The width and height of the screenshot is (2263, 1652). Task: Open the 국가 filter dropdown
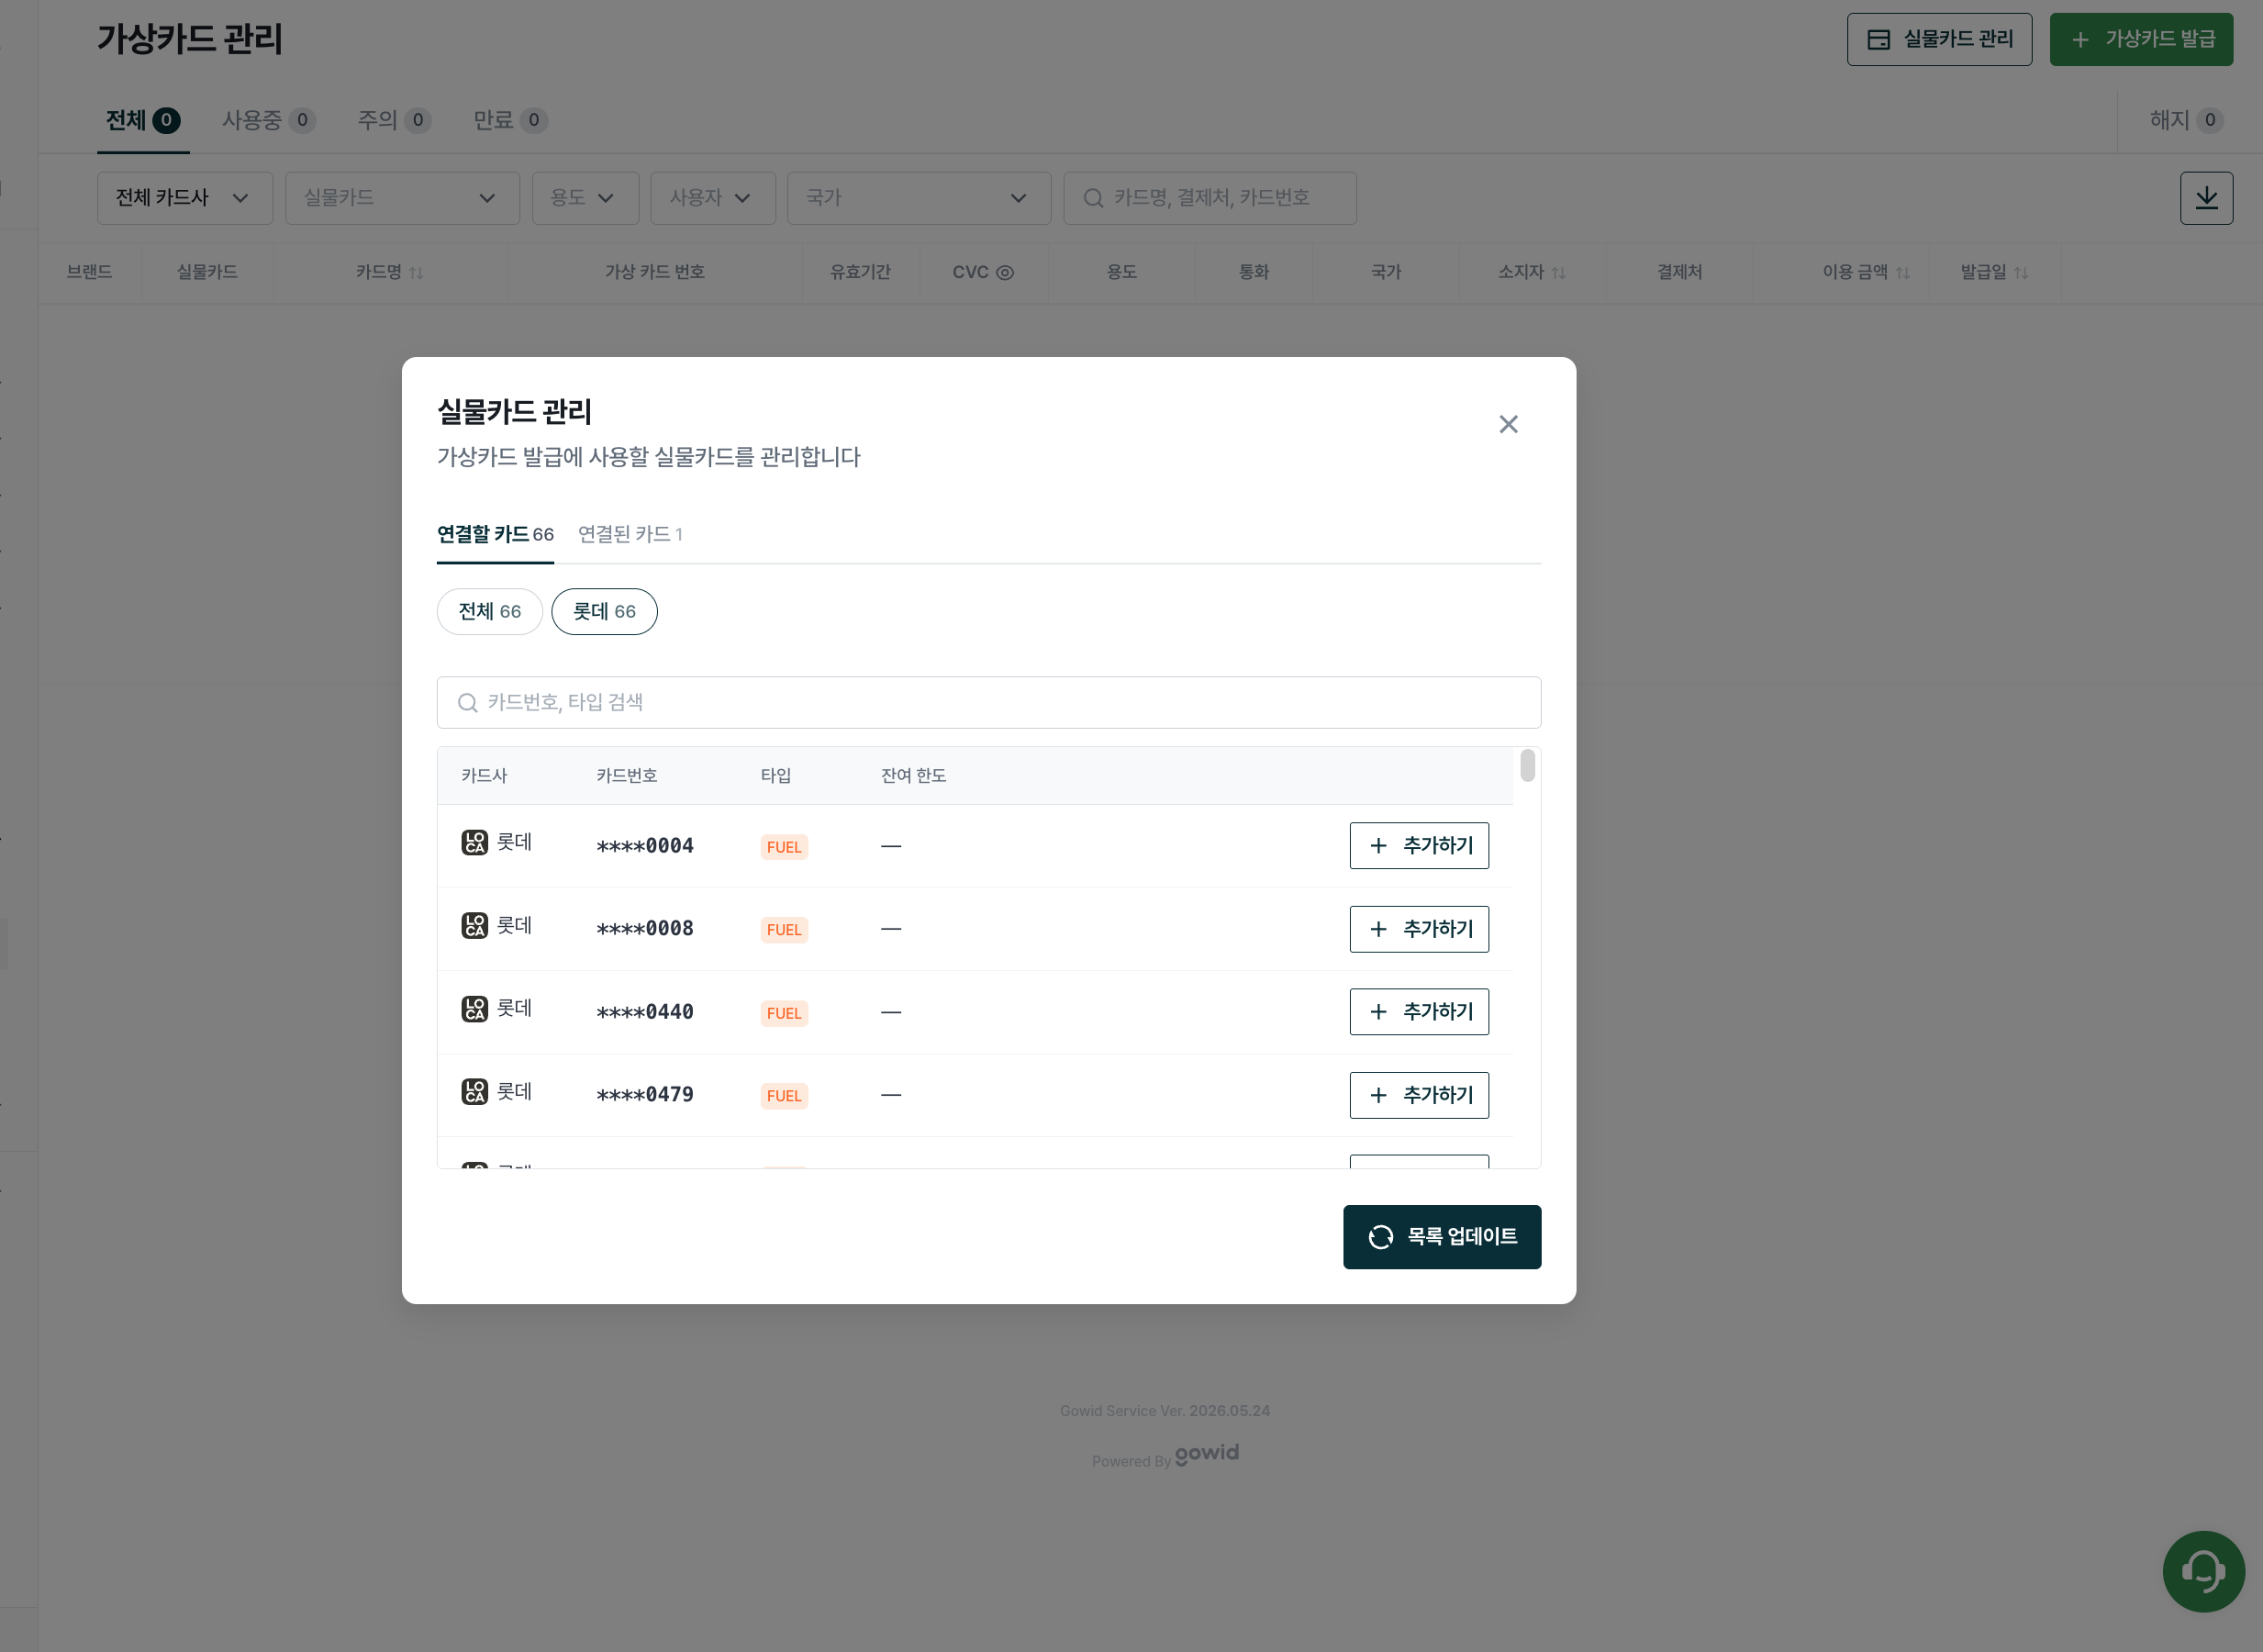(x=918, y=198)
